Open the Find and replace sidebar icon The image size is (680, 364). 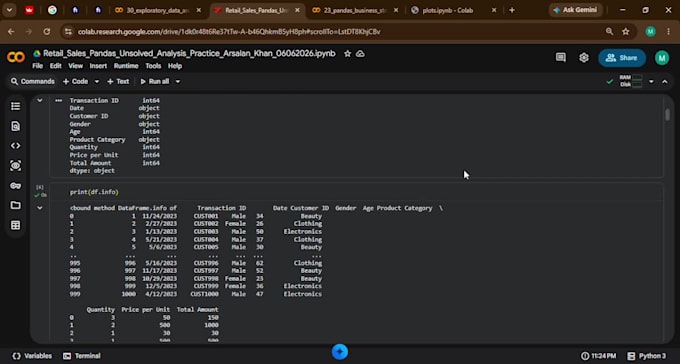click(x=16, y=126)
